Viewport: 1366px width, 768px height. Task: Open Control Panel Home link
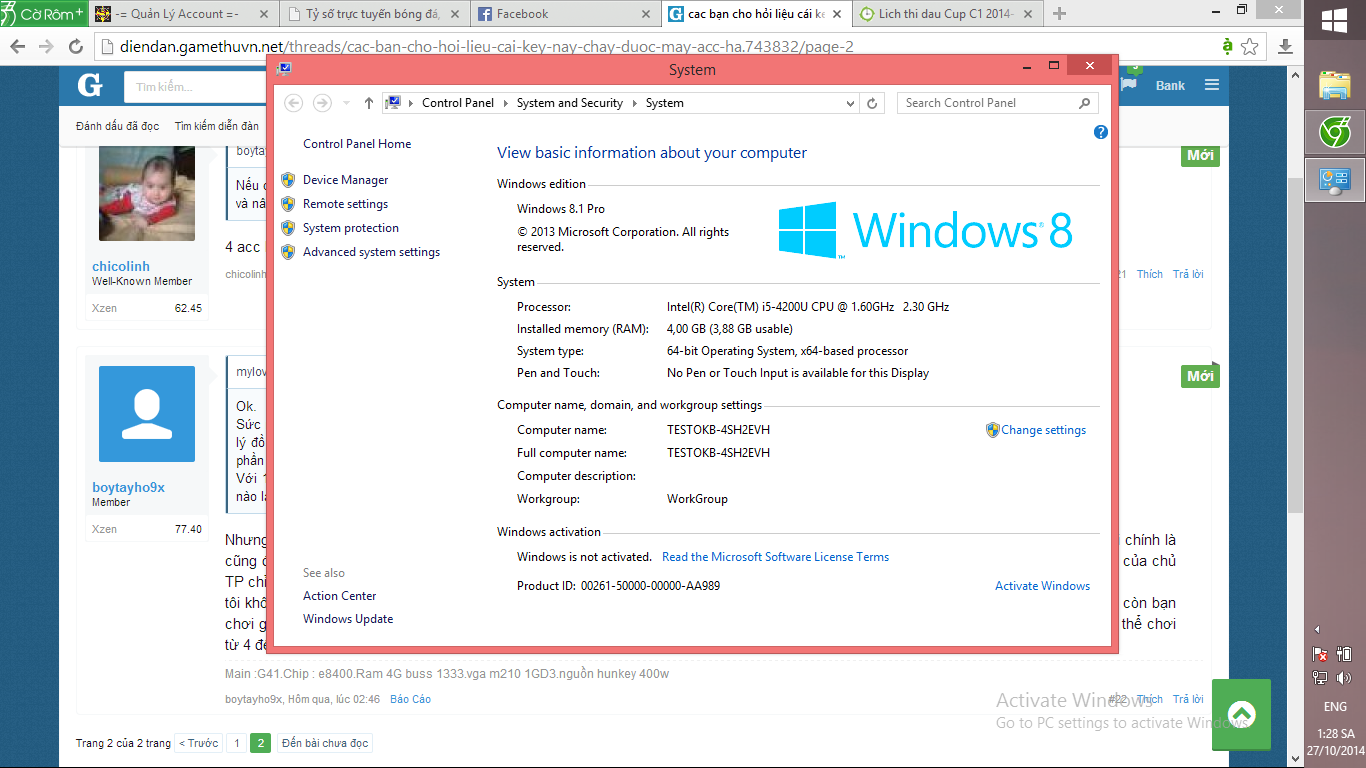[x=357, y=144]
